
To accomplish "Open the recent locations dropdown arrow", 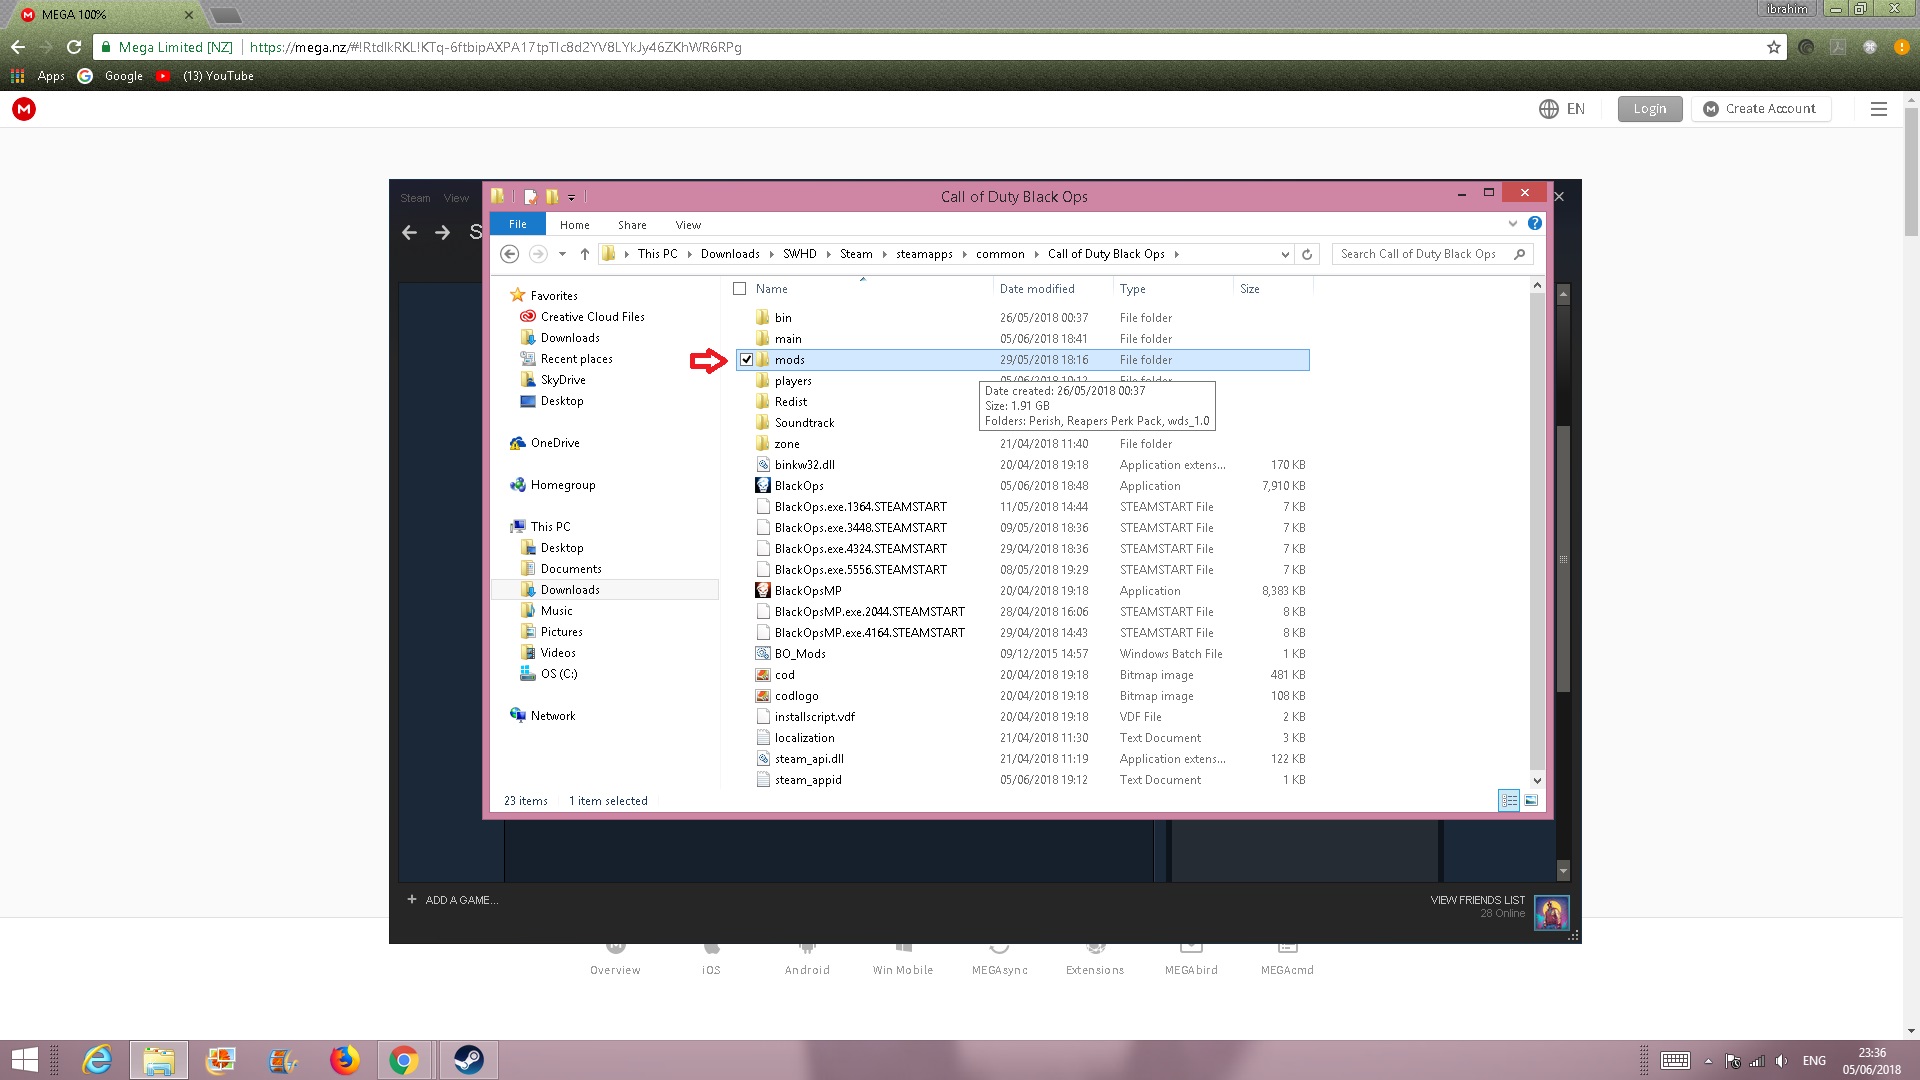I will click(x=562, y=254).
